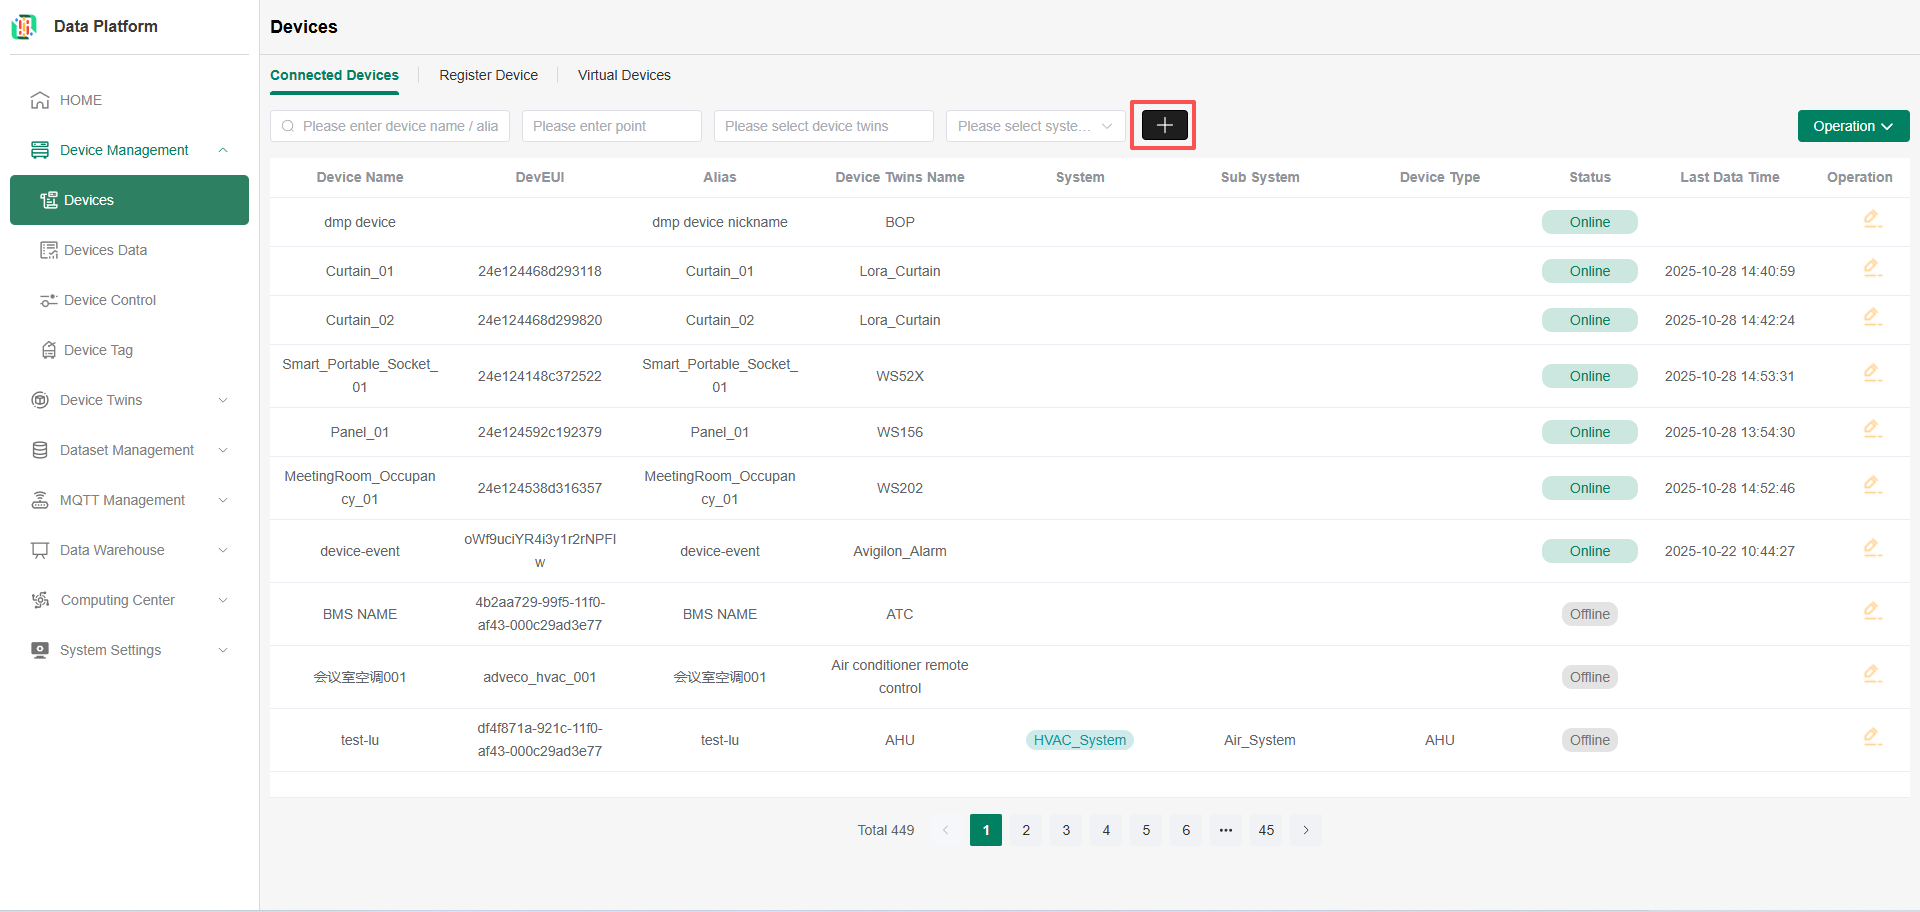Switch to Virtual Devices tab
Viewport: 1920px width, 912px height.
624,75
